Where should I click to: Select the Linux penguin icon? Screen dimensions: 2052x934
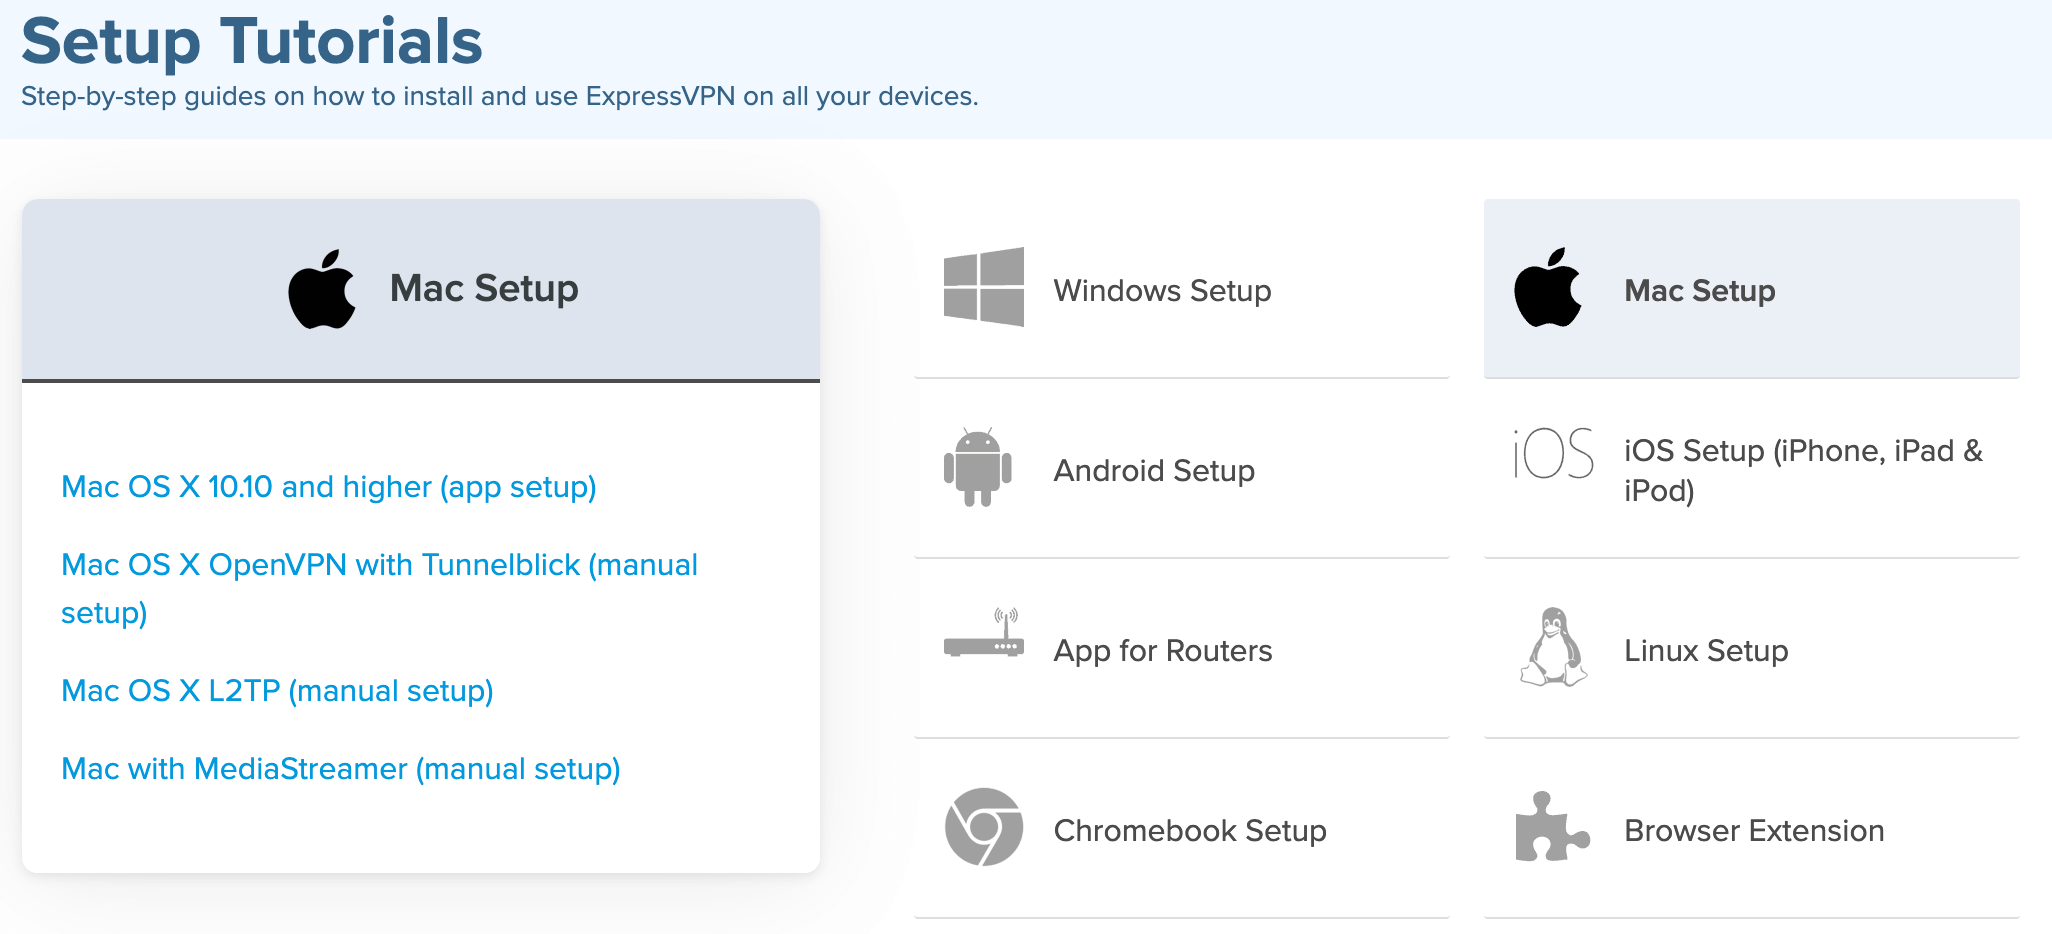tap(1553, 647)
